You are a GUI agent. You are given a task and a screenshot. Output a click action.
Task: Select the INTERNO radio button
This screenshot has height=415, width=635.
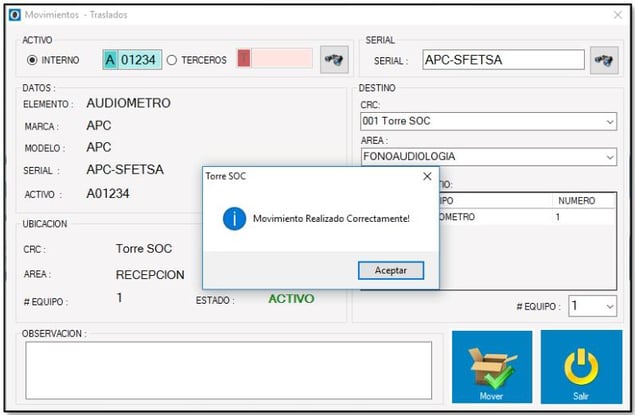32,60
